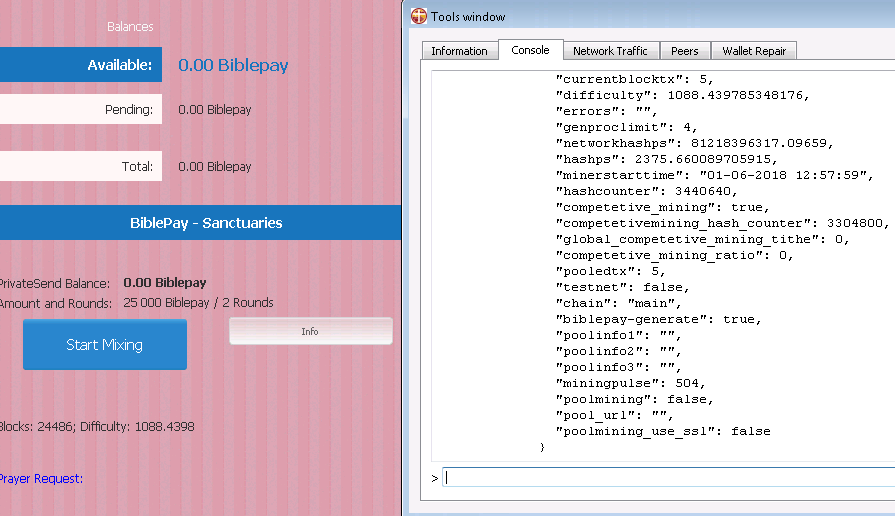Select the Console tab
Screen dimensions: 895x516
tap(530, 50)
